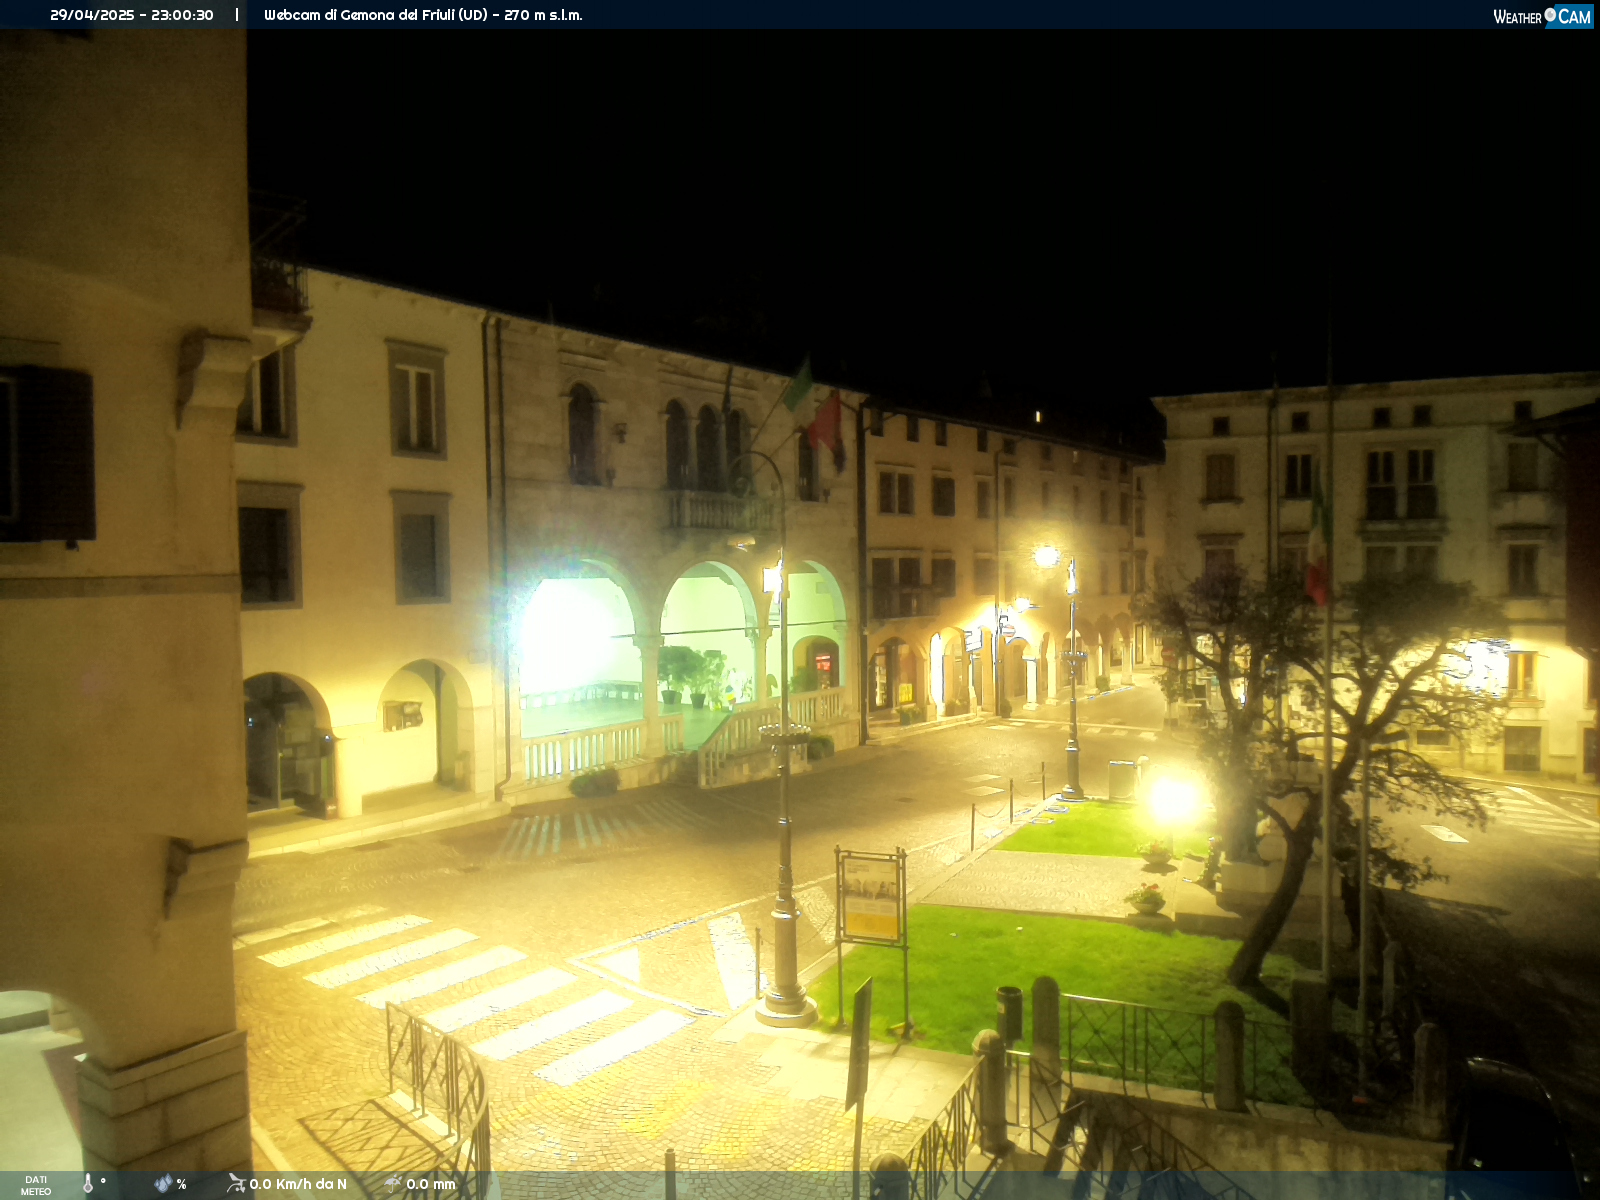Image resolution: width=1600 pixels, height=1200 pixels.
Task: Click the timestamp 29/04/2025 - 23:00:30
Action: [x=132, y=15]
